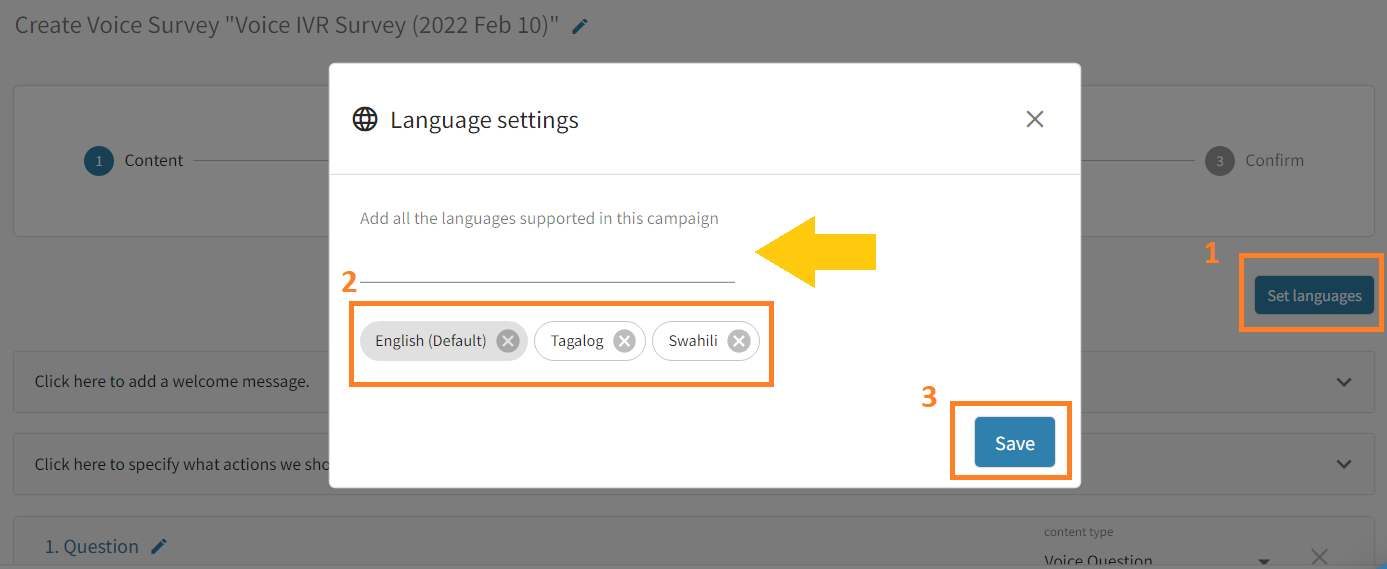Viewport: 1387px width, 569px height.
Task: Click the "1. Question" heading
Action: (x=91, y=547)
